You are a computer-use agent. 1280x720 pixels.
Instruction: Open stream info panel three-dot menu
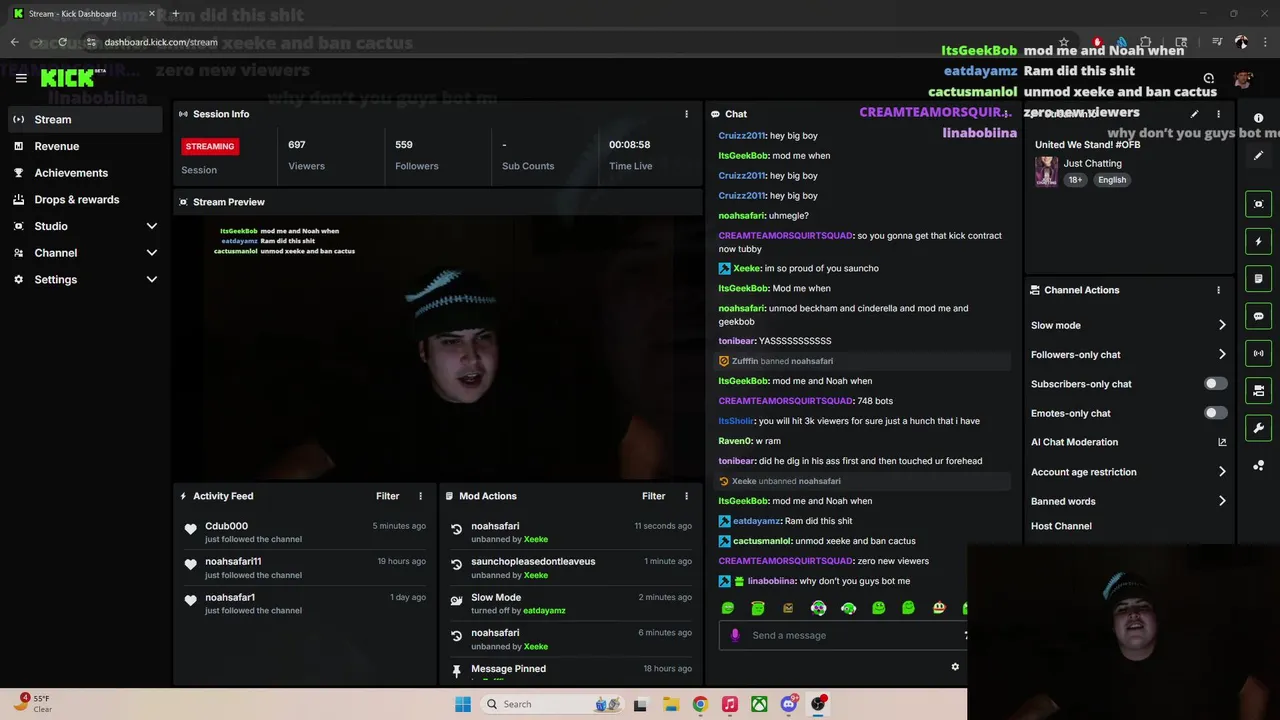point(1218,114)
